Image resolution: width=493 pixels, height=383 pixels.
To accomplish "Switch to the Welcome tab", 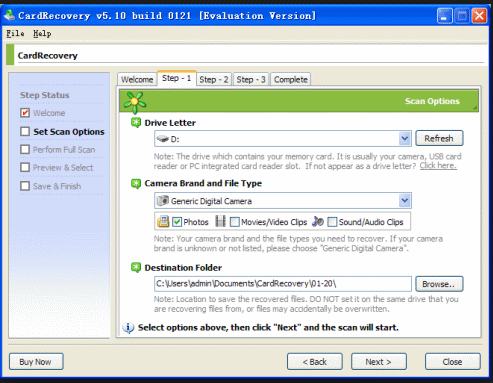I will 137,79.
